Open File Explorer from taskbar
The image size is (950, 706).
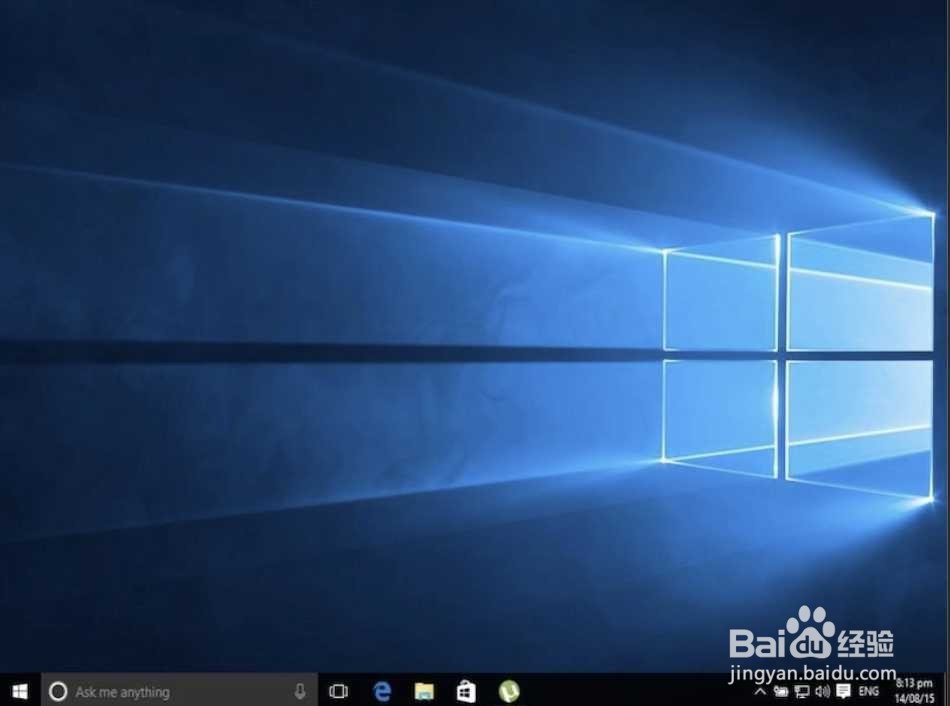point(424,691)
